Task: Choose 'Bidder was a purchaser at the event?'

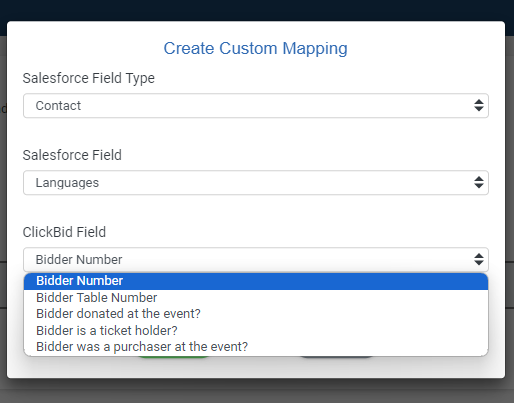Action: click(x=256, y=347)
